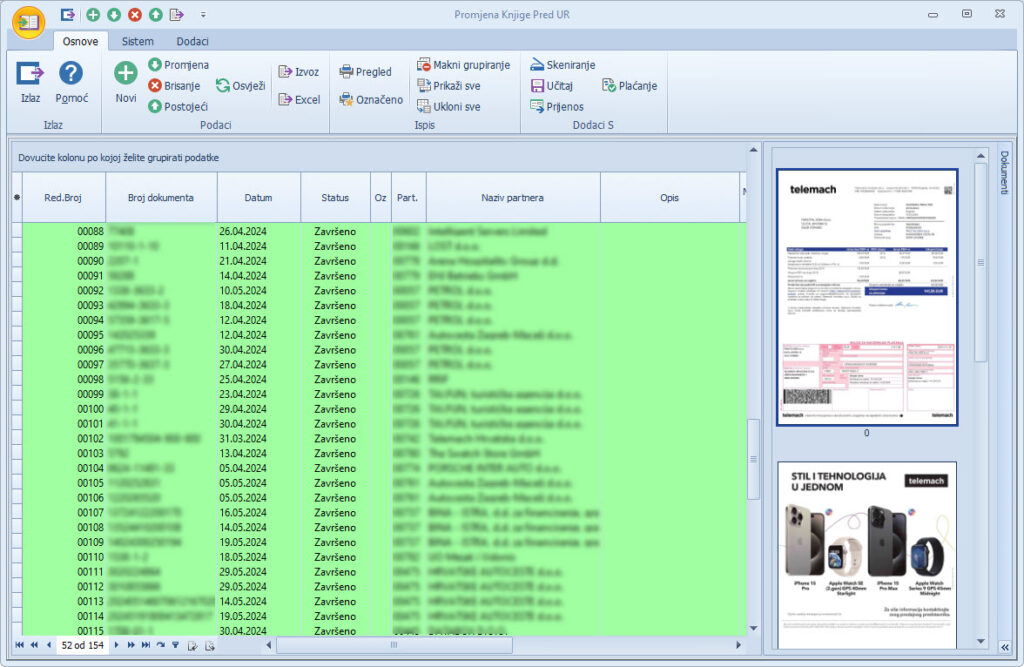The image size is (1024, 667).
Task: Add a new record with Novi
Action: coord(126,74)
